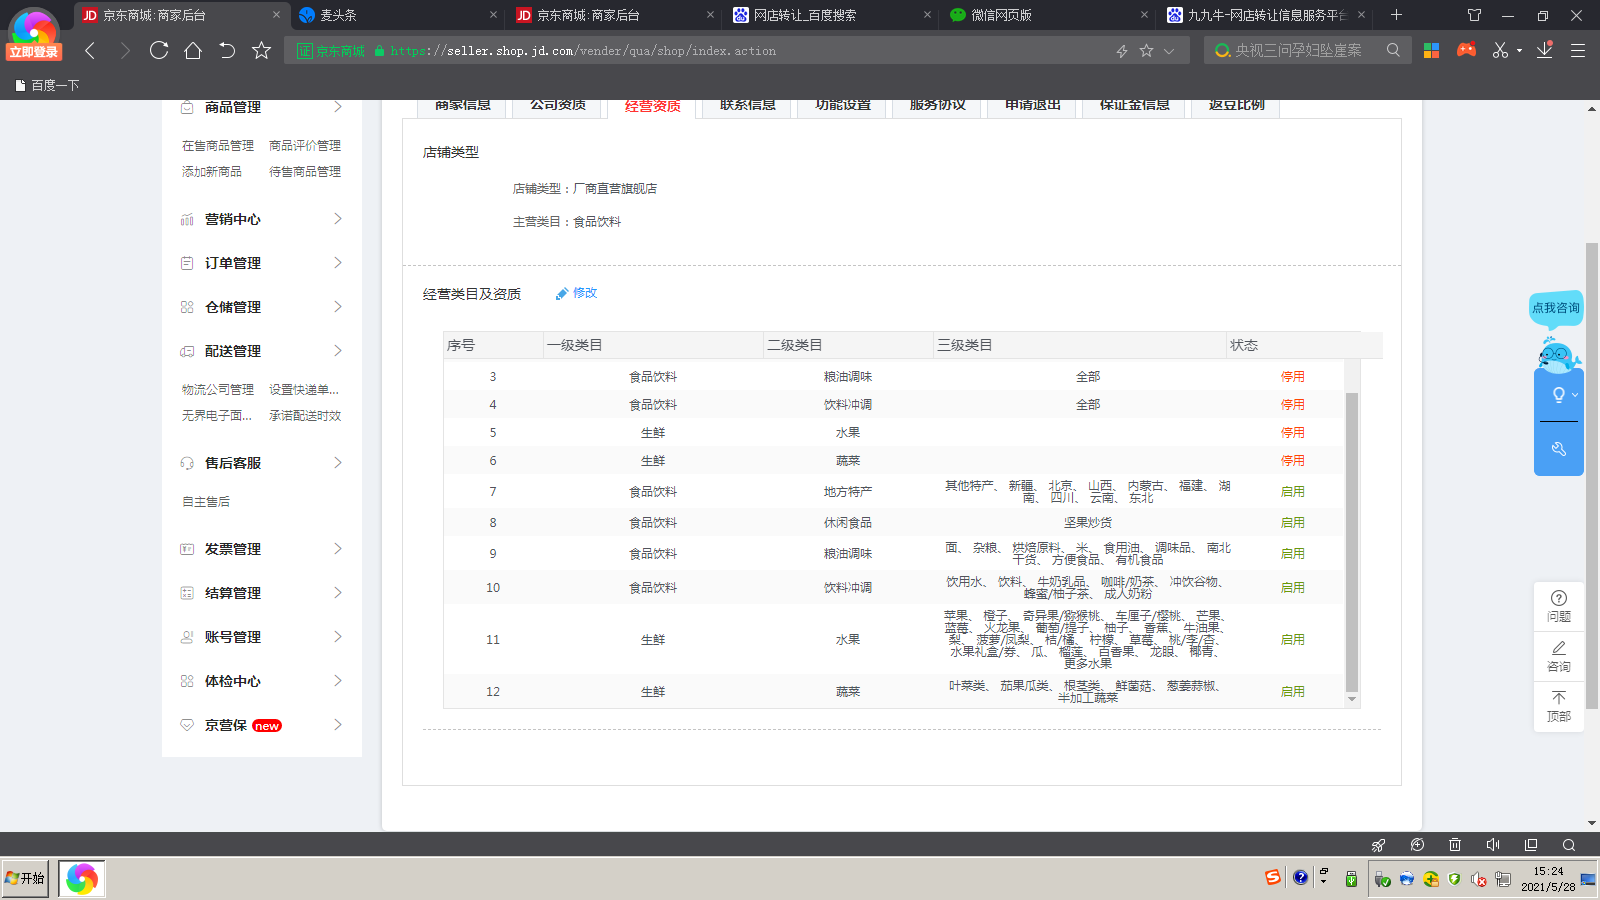1600x900 pixels.
Task: Click the trash icon in browser status bar
Action: (x=1455, y=845)
